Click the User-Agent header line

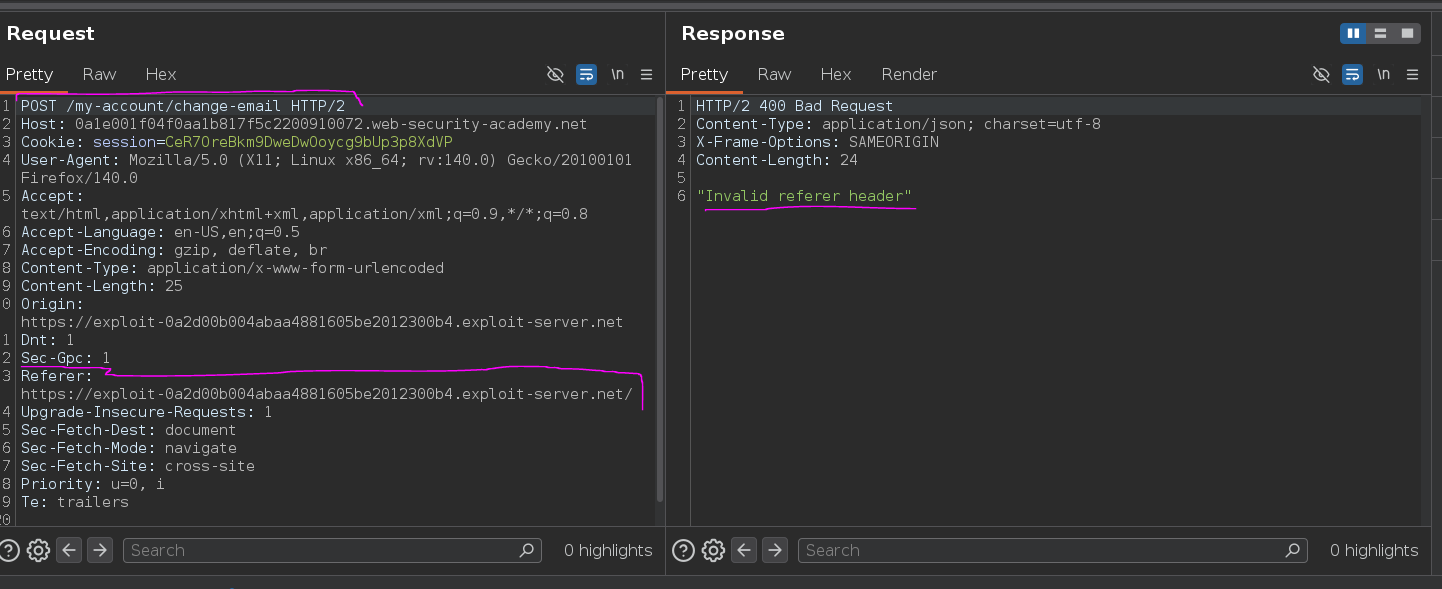click(x=326, y=169)
